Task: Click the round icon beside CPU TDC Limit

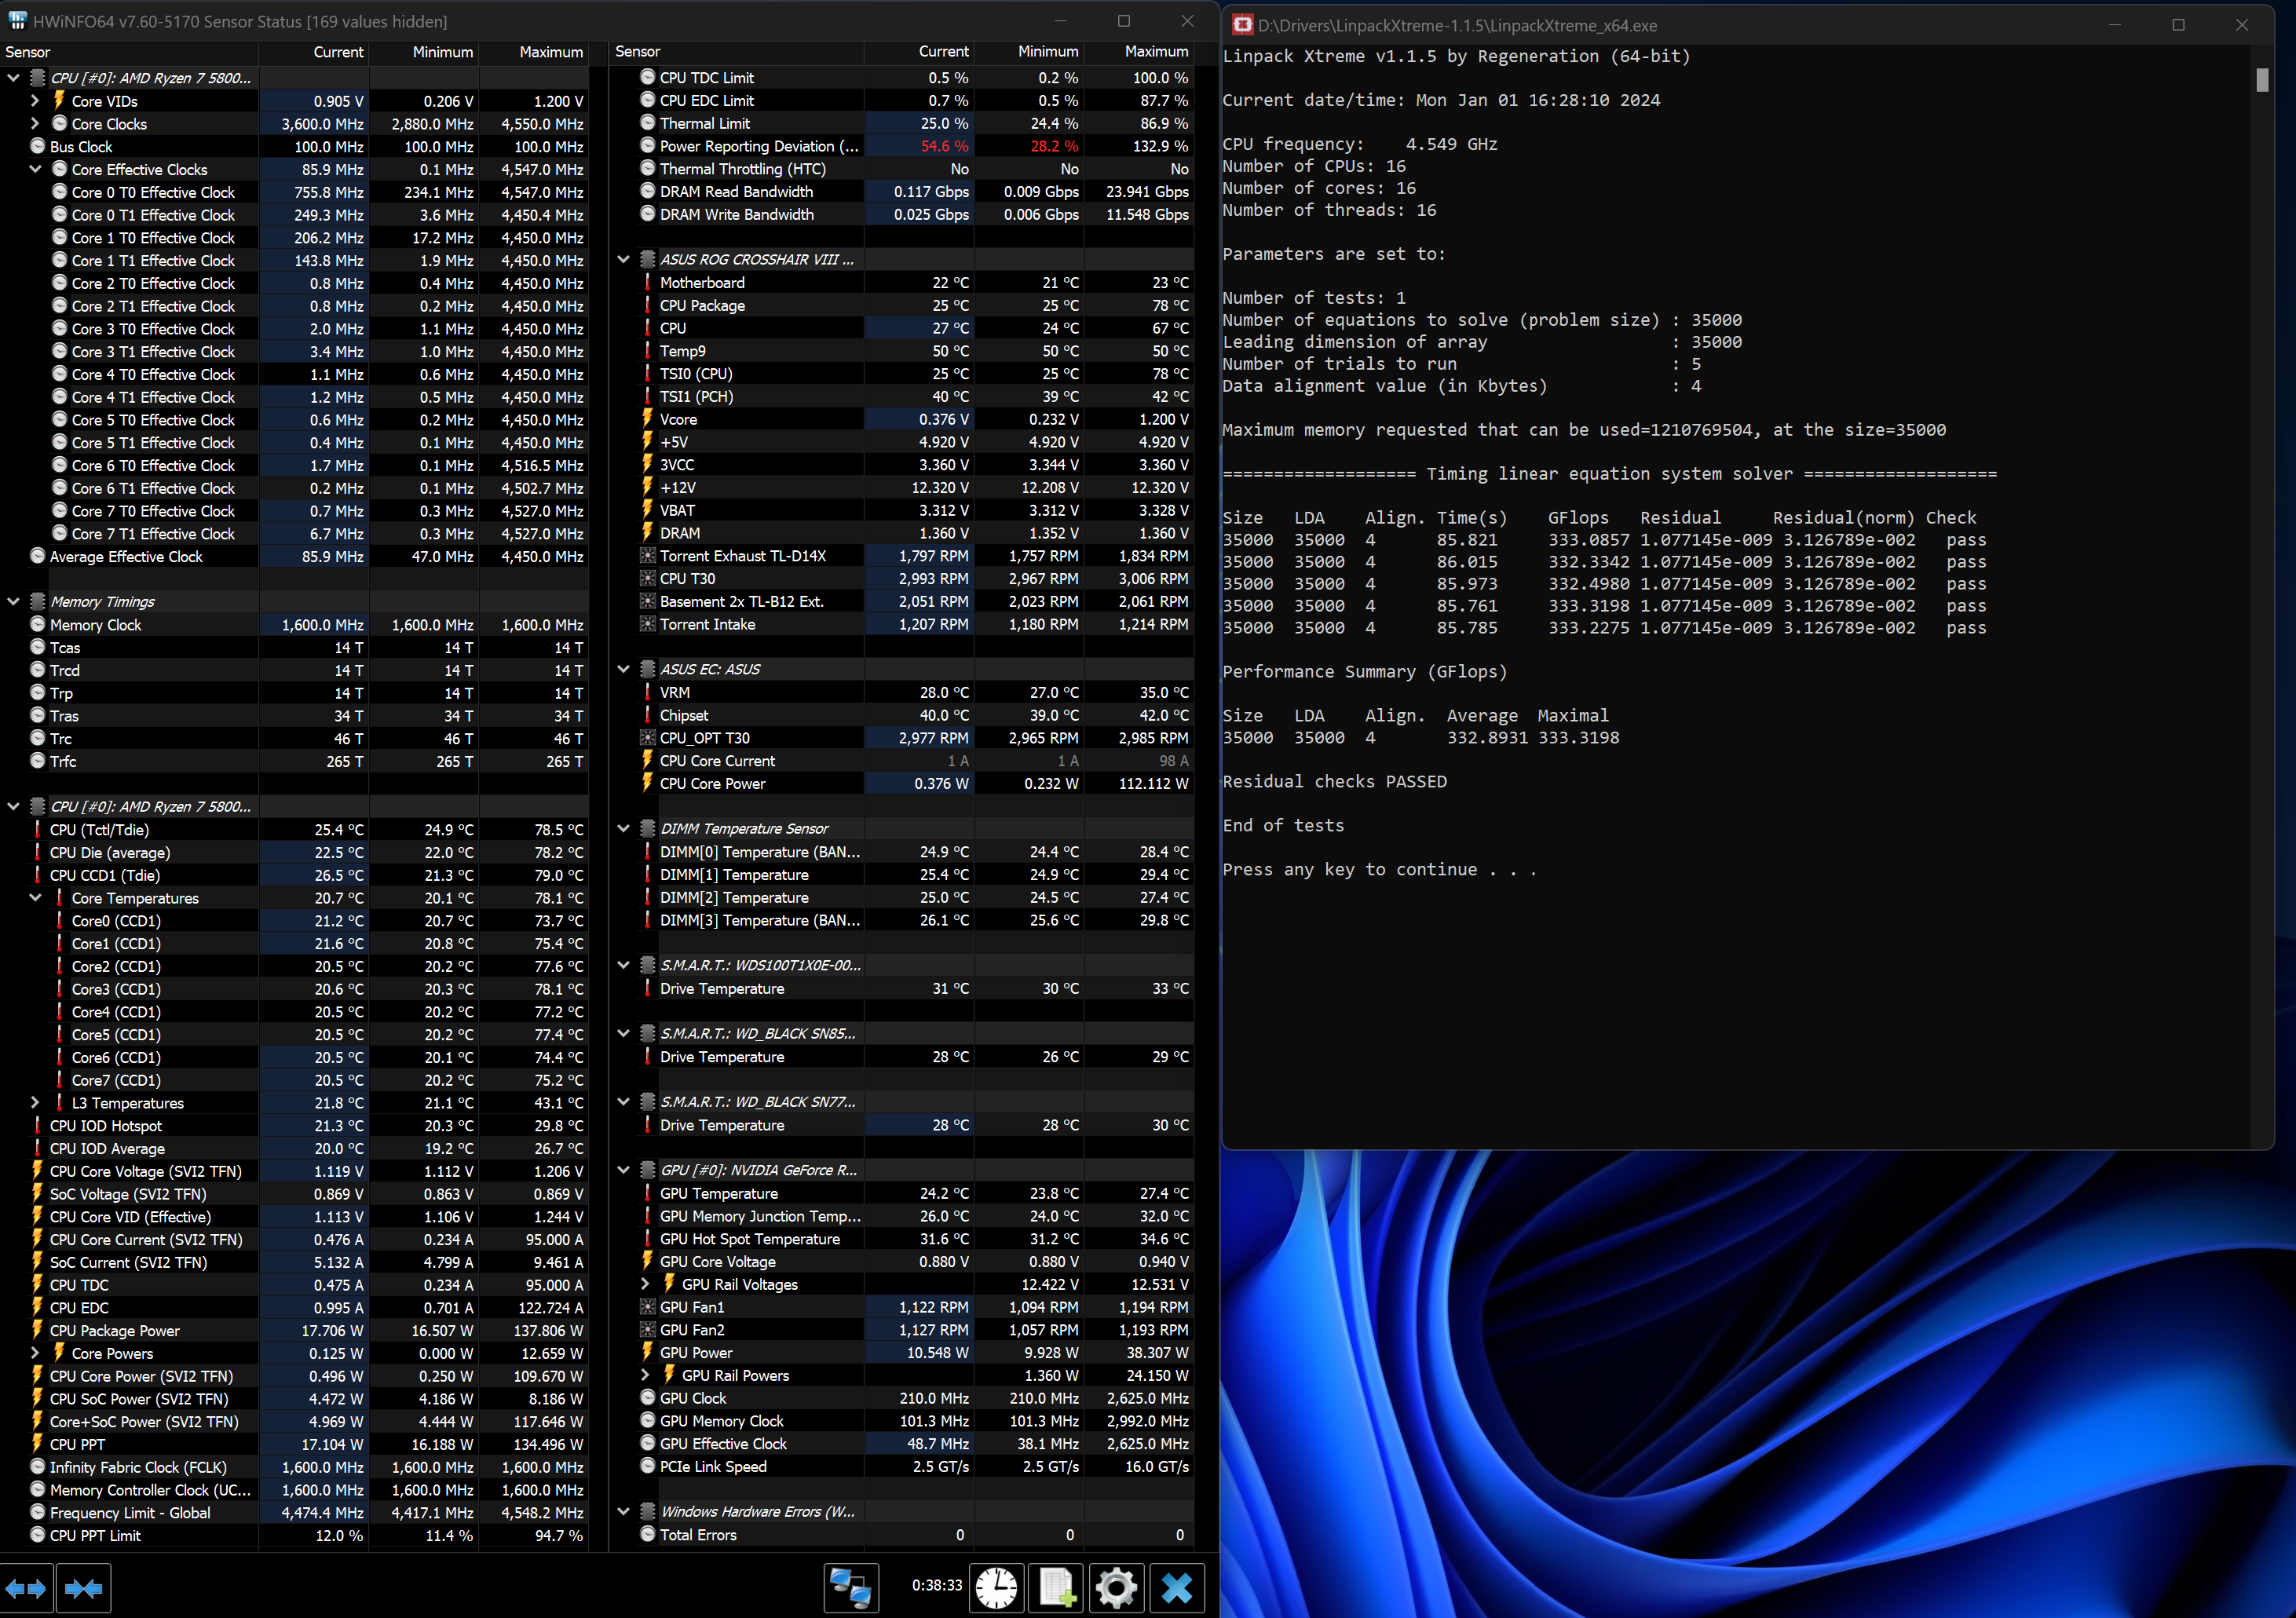Action: [x=648, y=77]
